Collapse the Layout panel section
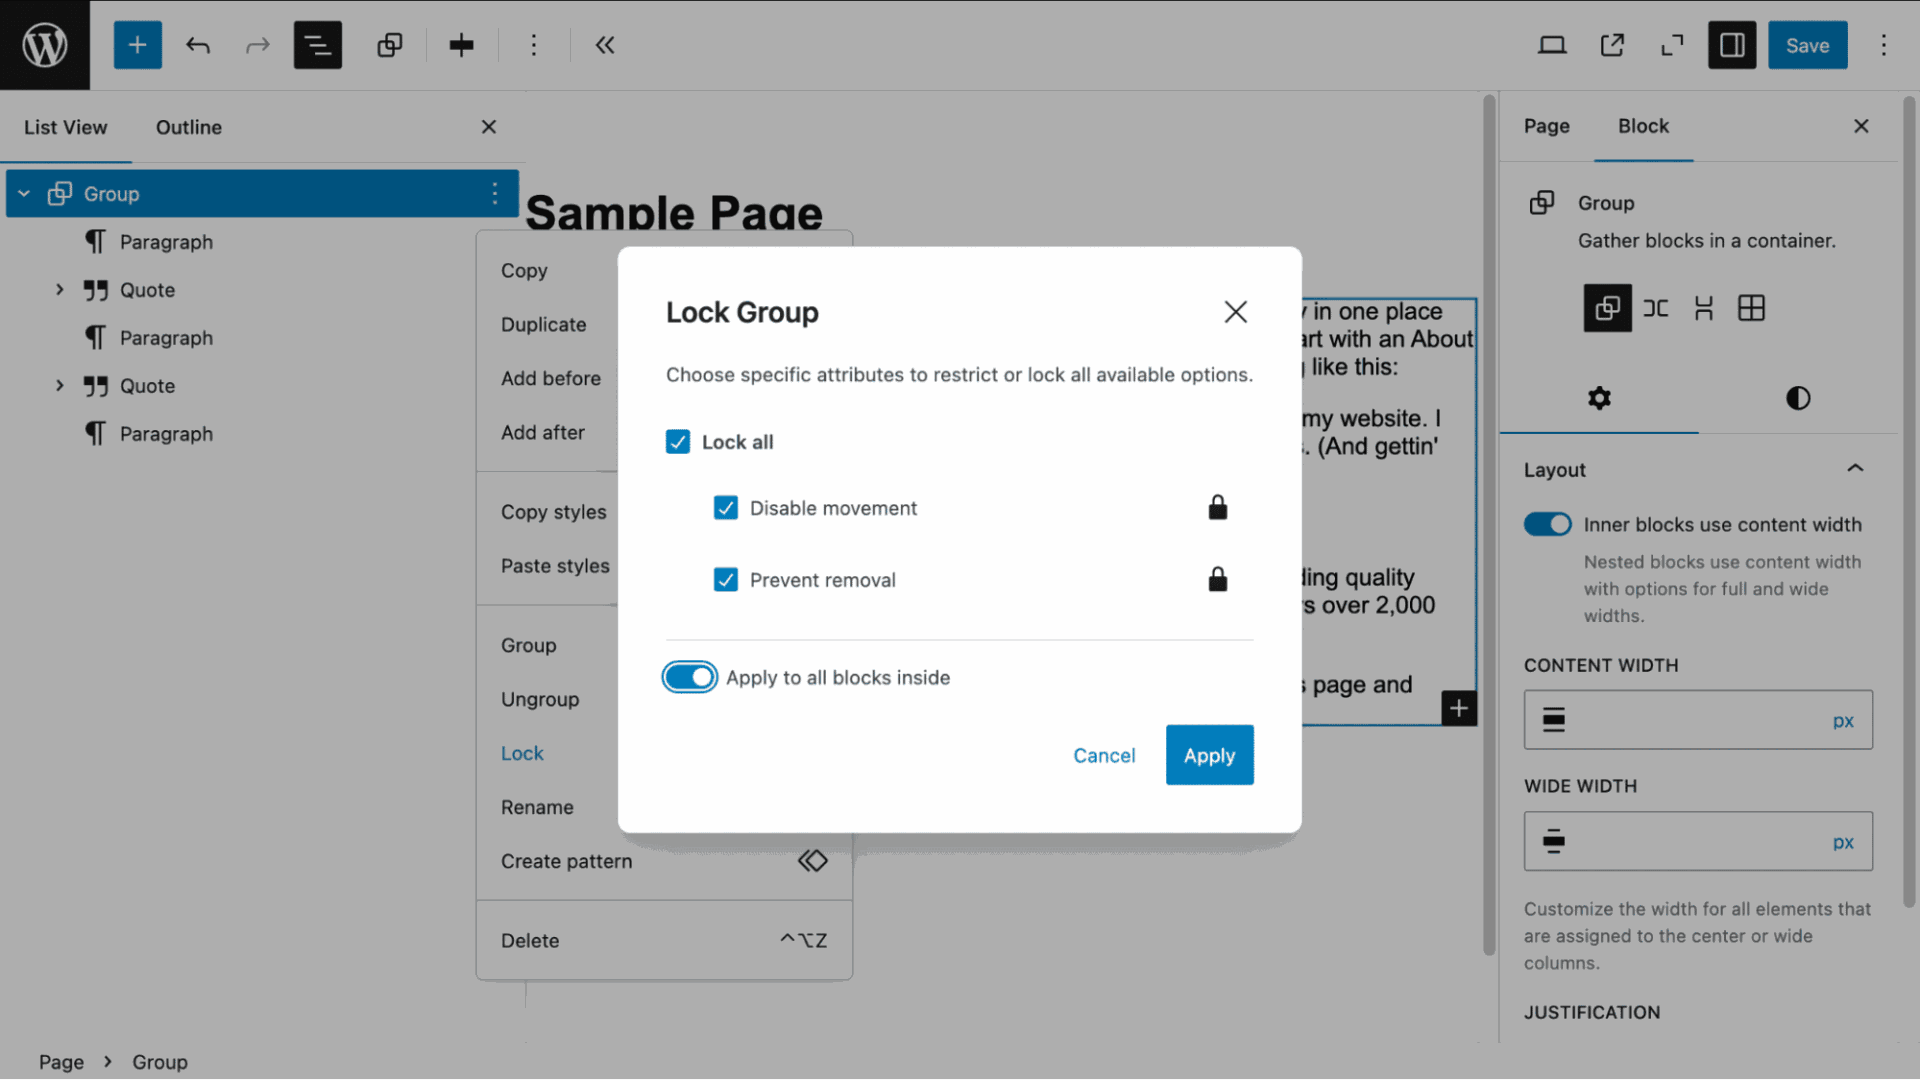Image resolution: width=1920 pixels, height=1080 pixels. [1855, 469]
